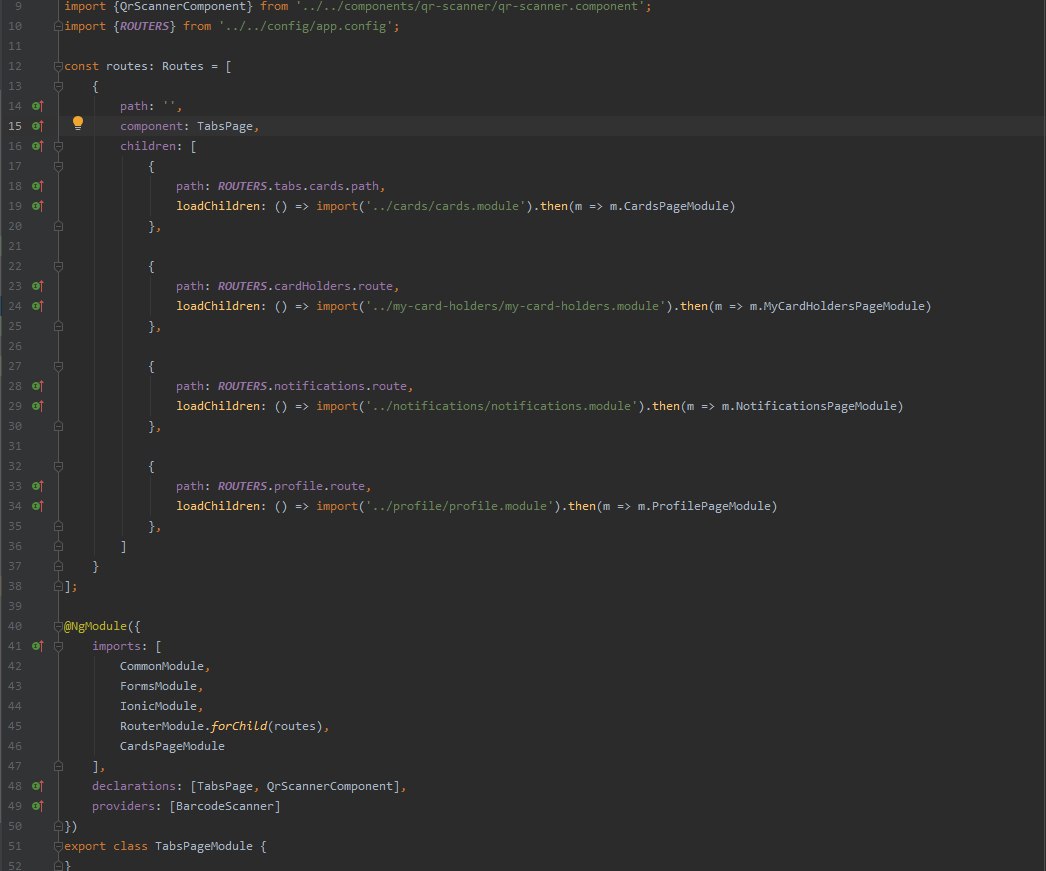Click the fold end marker on line 25
The height and width of the screenshot is (871, 1046).
58,326
